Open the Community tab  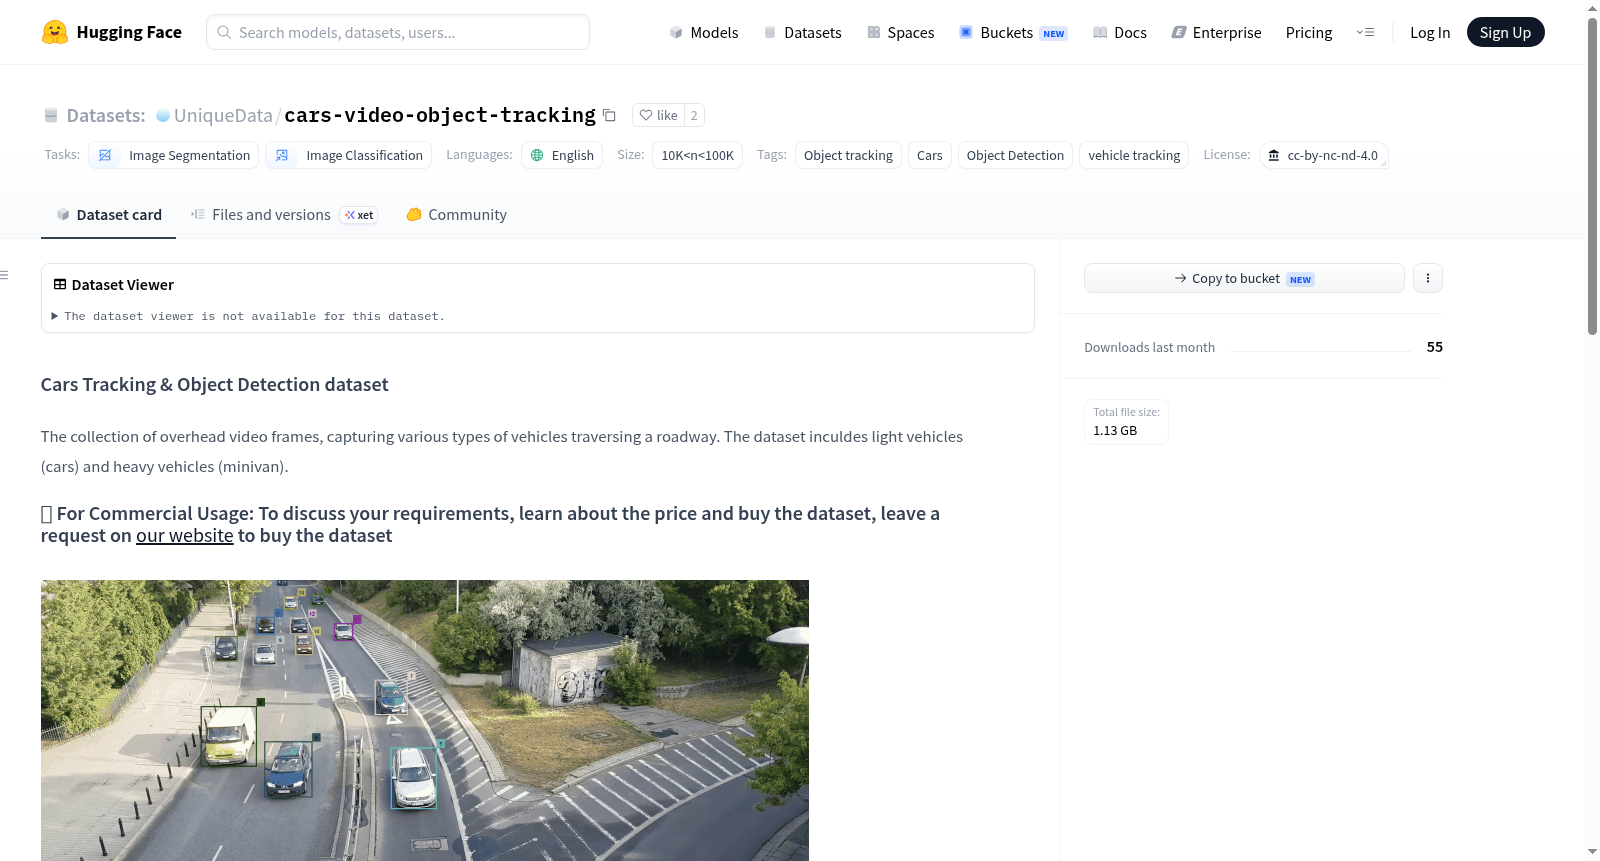coord(456,214)
